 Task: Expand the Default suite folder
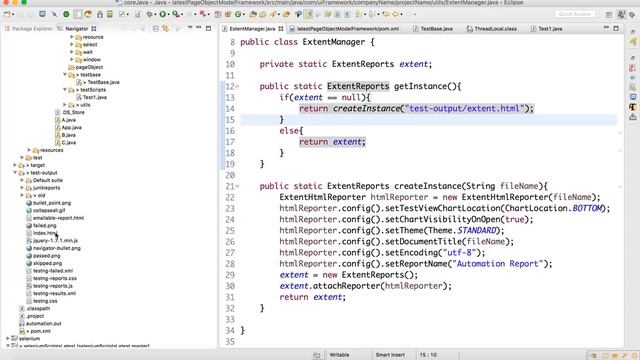pos(22,180)
